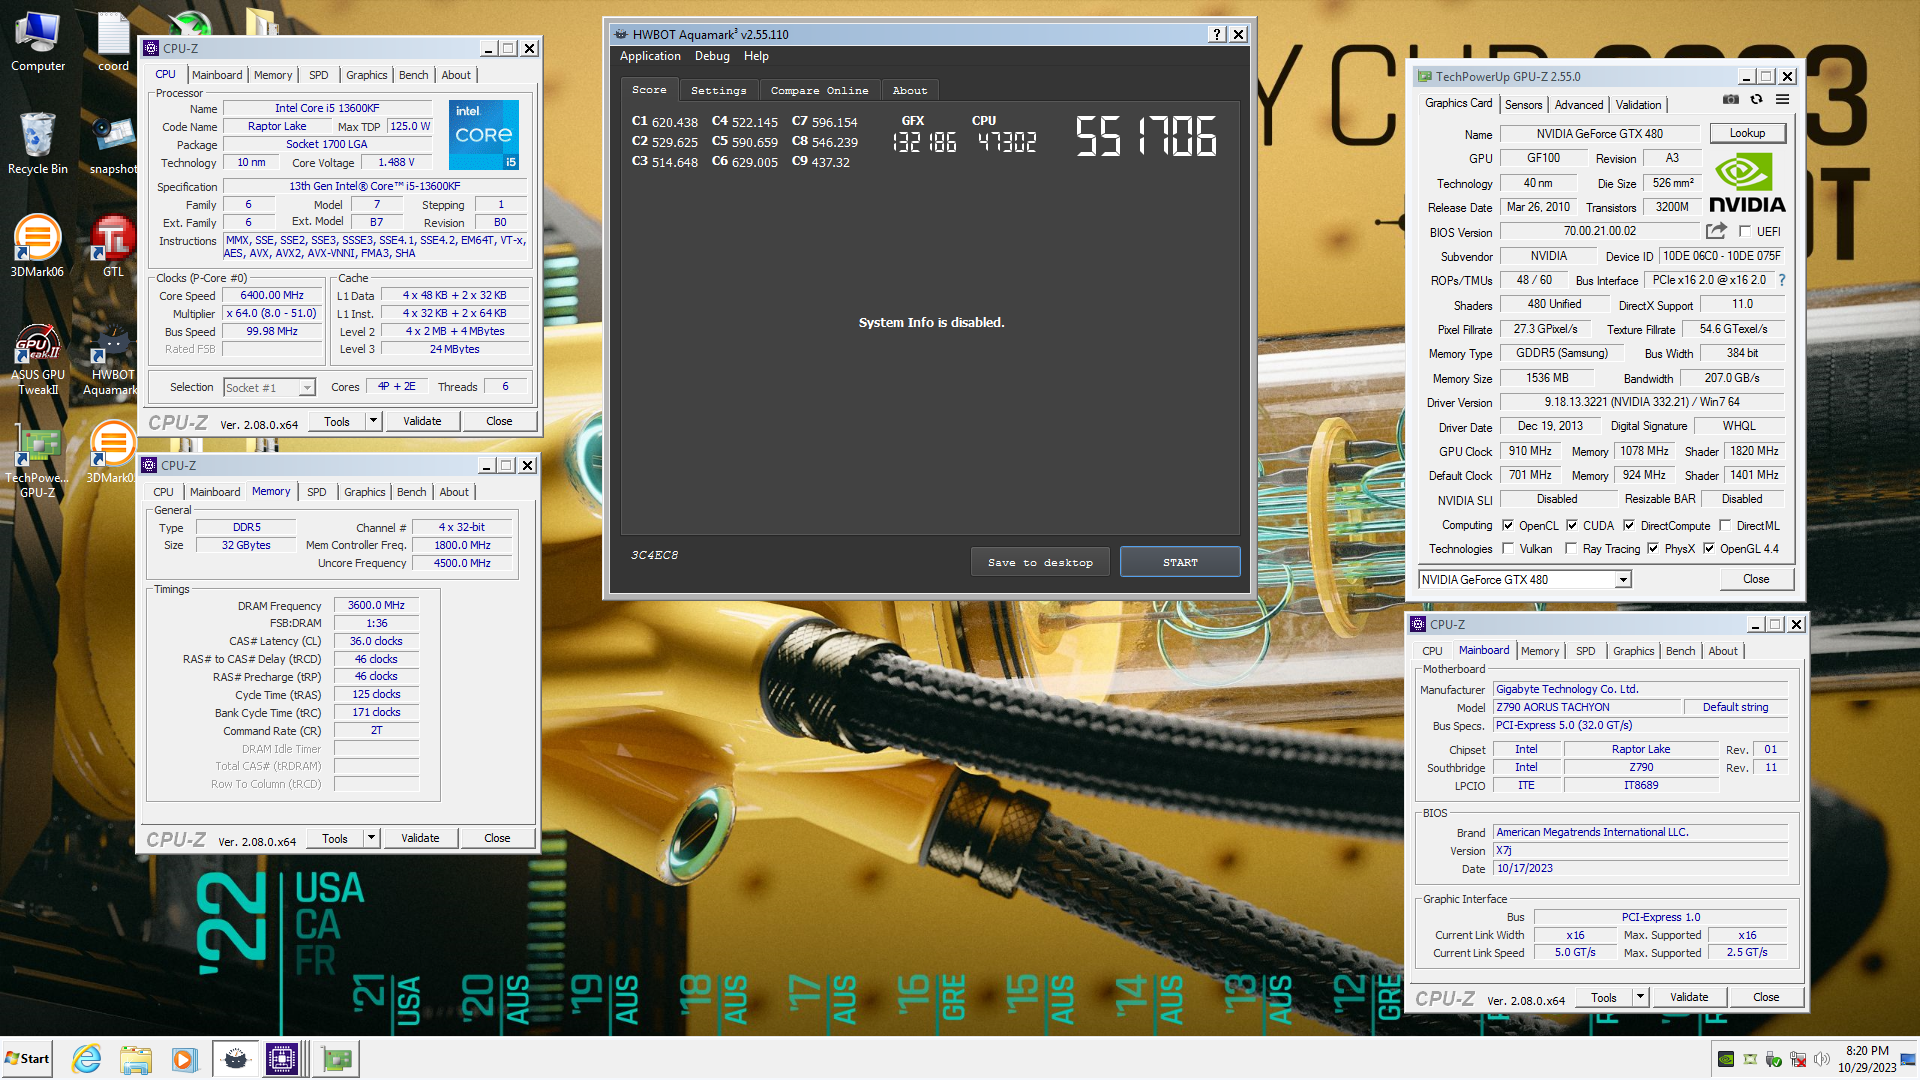Open the GTL desktop shortcut
Image resolution: width=1920 pixels, height=1080 pixels.
click(113, 245)
